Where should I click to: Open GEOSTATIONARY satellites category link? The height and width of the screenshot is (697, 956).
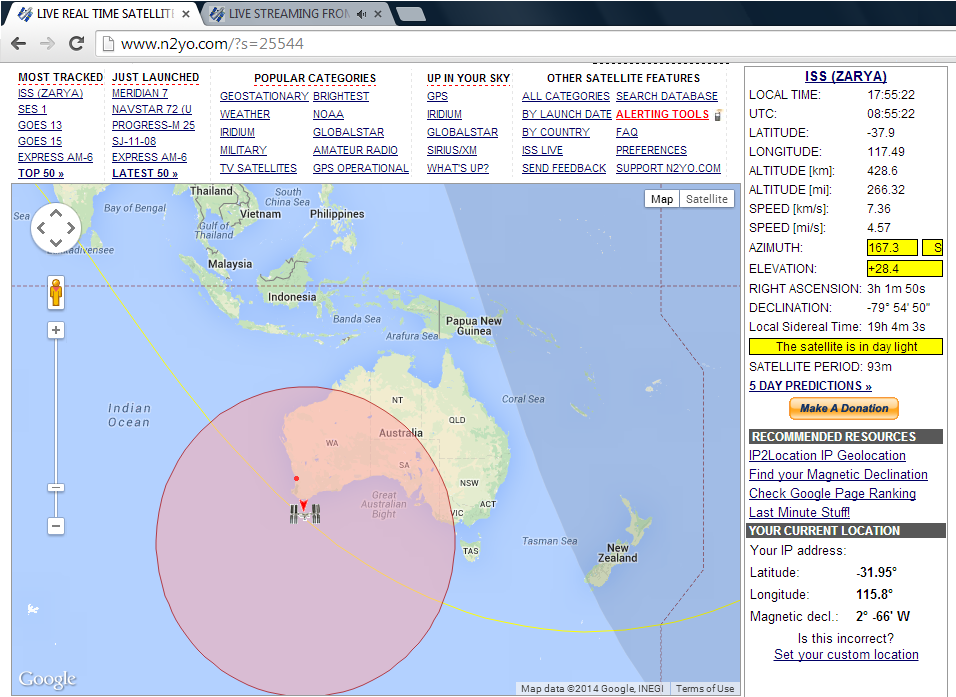[x=264, y=96]
